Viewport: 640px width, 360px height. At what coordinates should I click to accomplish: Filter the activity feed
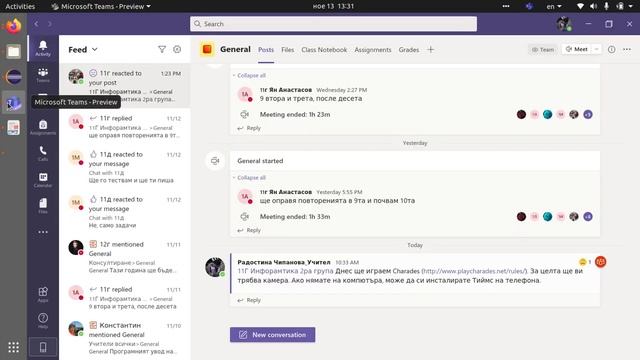[x=162, y=49]
